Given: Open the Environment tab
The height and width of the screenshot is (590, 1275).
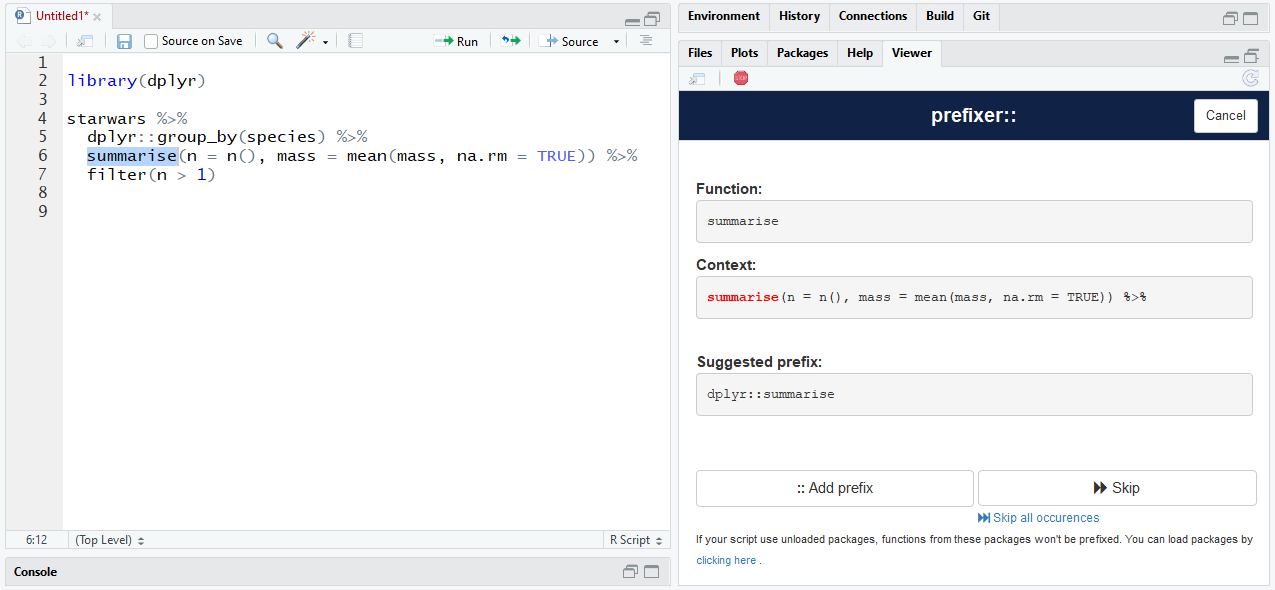Looking at the screenshot, I should coord(724,16).
